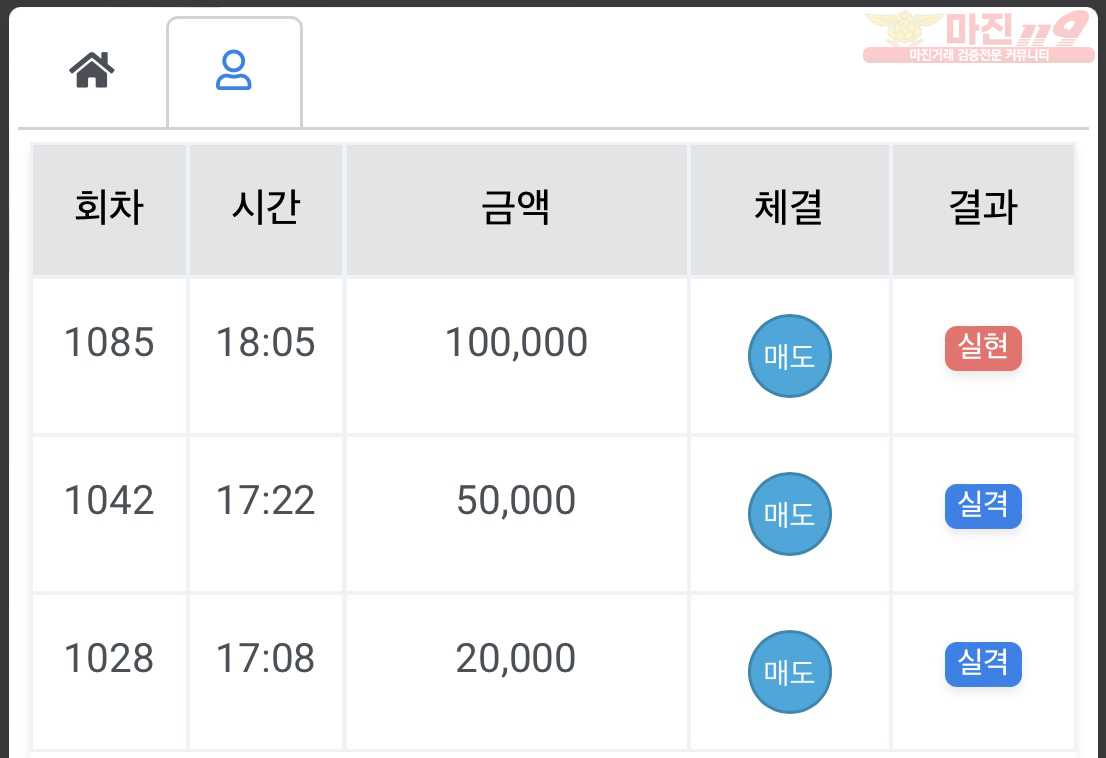Select round number 1085 cell
The height and width of the screenshot is (758, 1106).
[x=109, y=356]
